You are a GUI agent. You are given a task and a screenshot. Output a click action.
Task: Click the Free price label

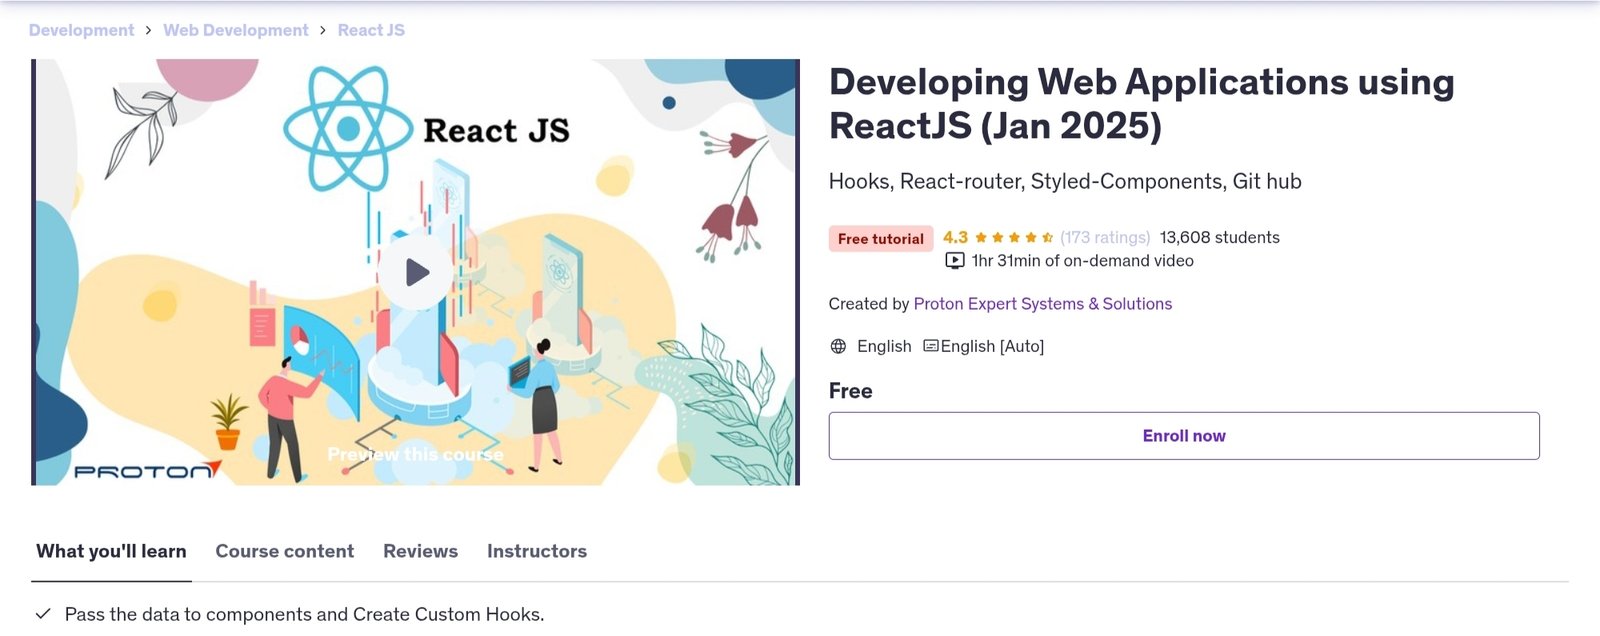pyautogui.click(x=851, y=391)
